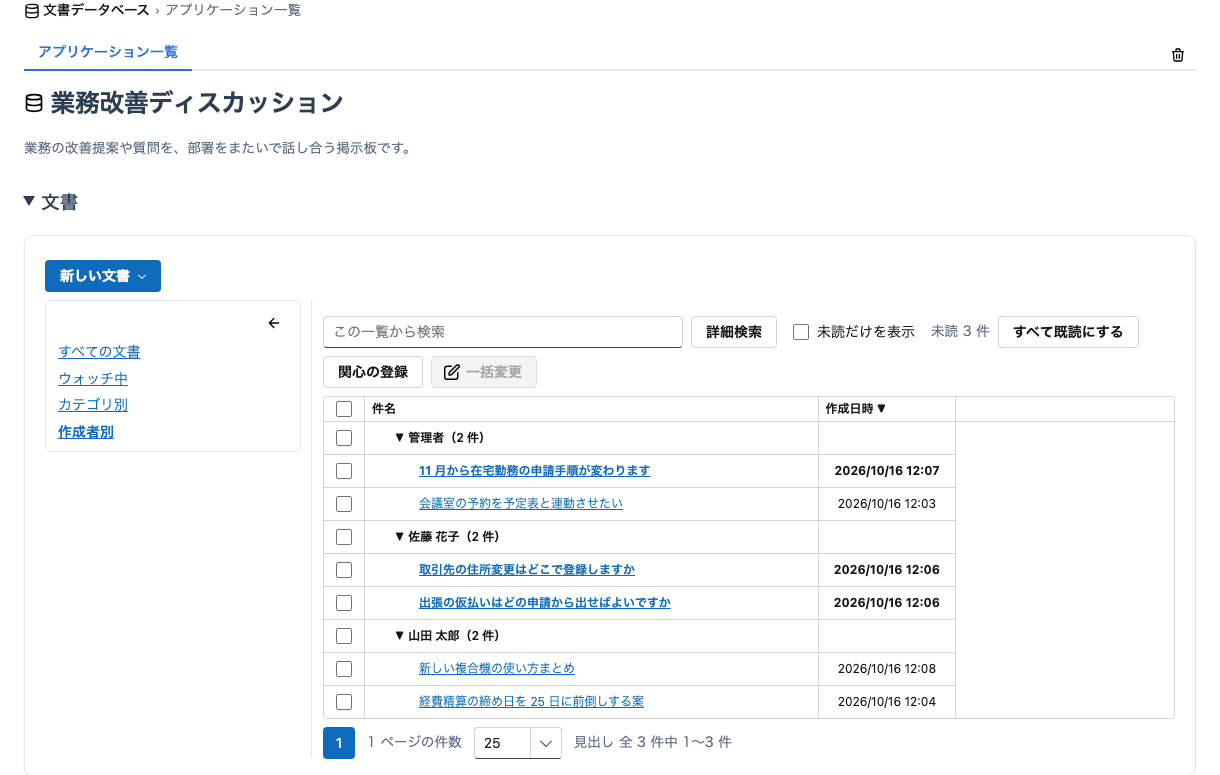The width and height of the screenshot is (1220, 775).
Task: Focus the この一覧から検索 search box
Action: pos(503,332)
